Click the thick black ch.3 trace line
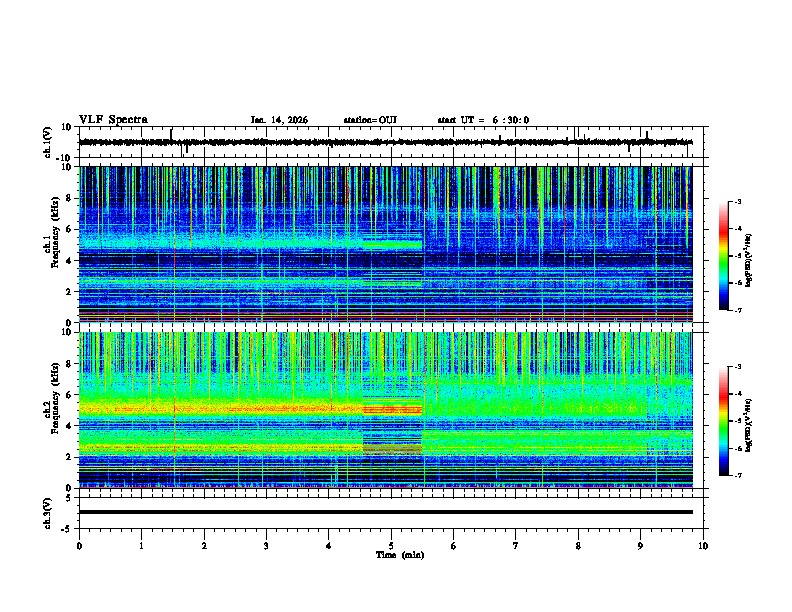792x612 pixels. click(x=386, y=512)
